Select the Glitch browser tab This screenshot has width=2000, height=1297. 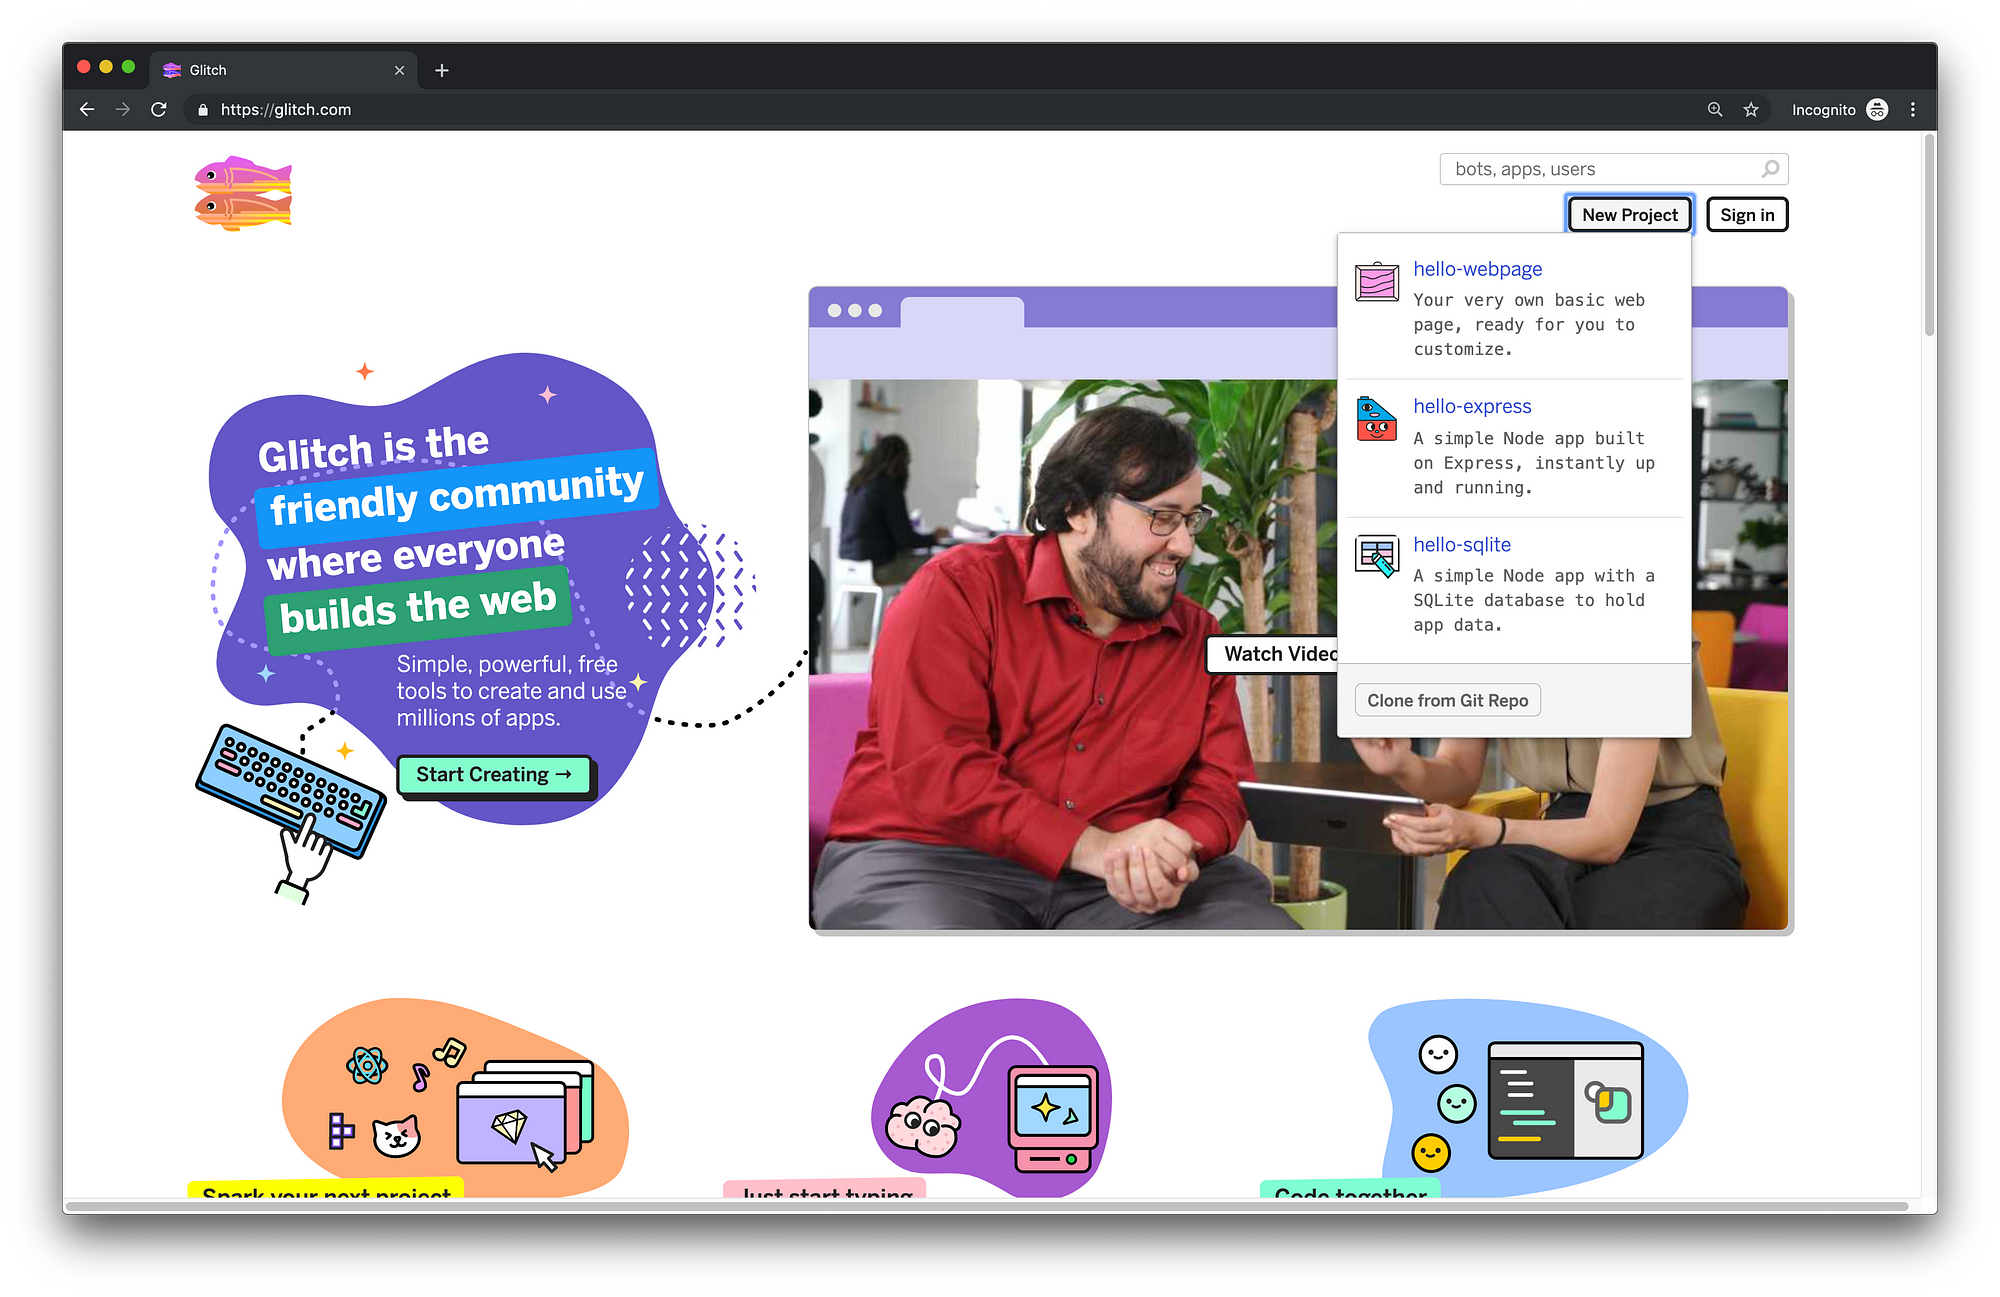284,70
